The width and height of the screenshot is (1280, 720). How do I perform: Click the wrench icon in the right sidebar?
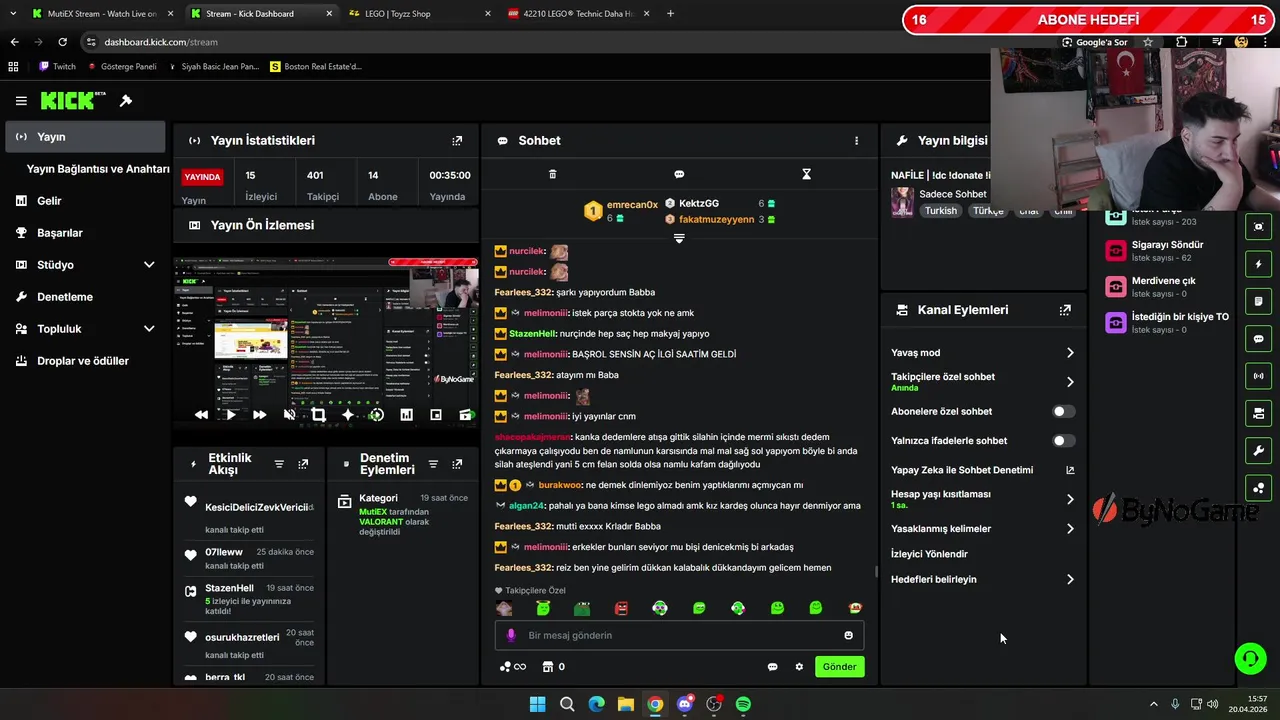pyautogui.click(x=1258, y=451)
